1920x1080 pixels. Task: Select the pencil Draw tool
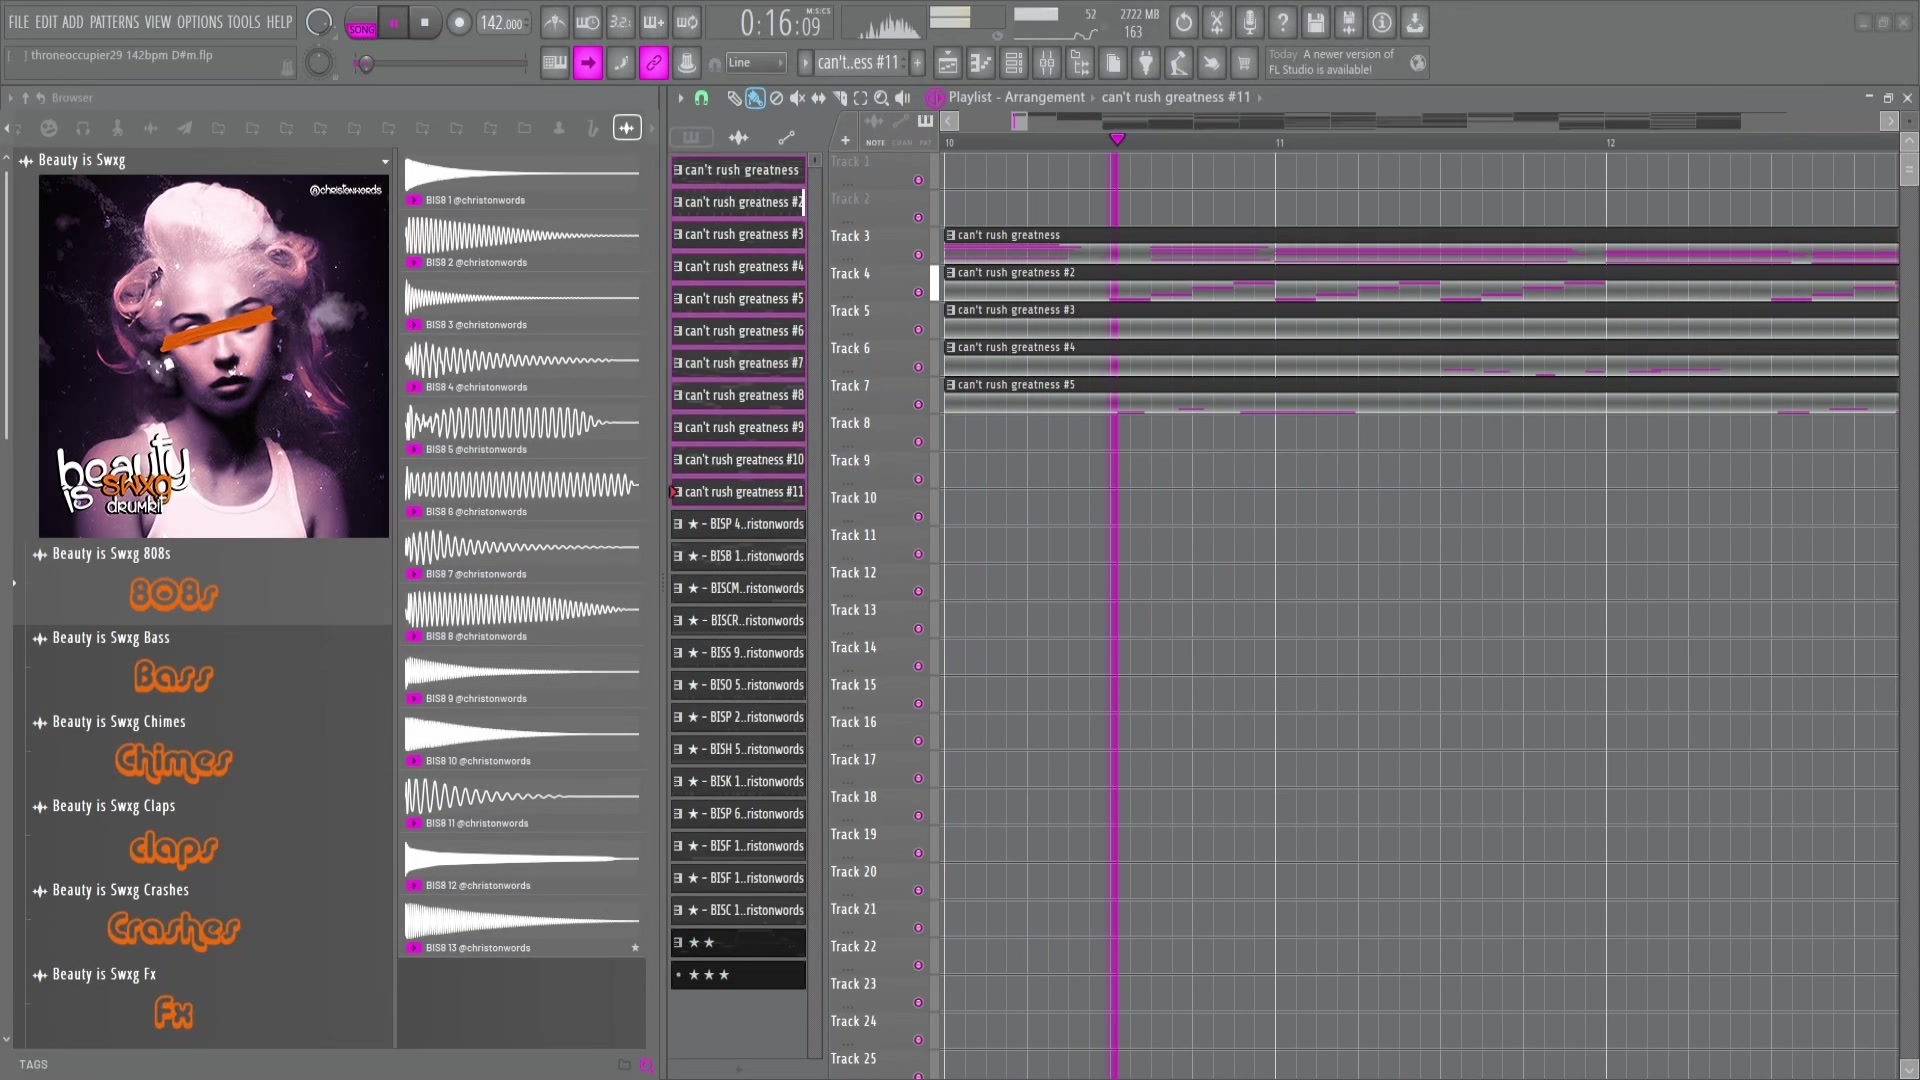[x=734, y=98]
